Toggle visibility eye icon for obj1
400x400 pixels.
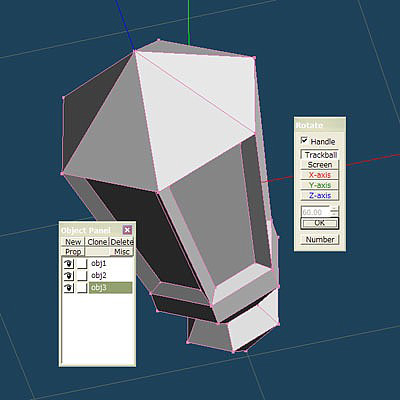click(69, 264)
